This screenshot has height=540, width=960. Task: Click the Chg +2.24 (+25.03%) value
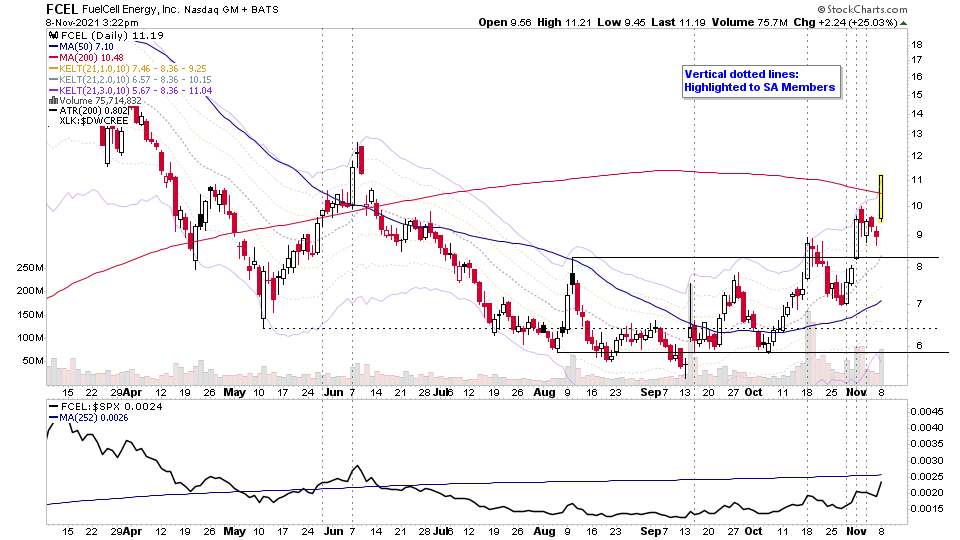[x=845, y=23]
